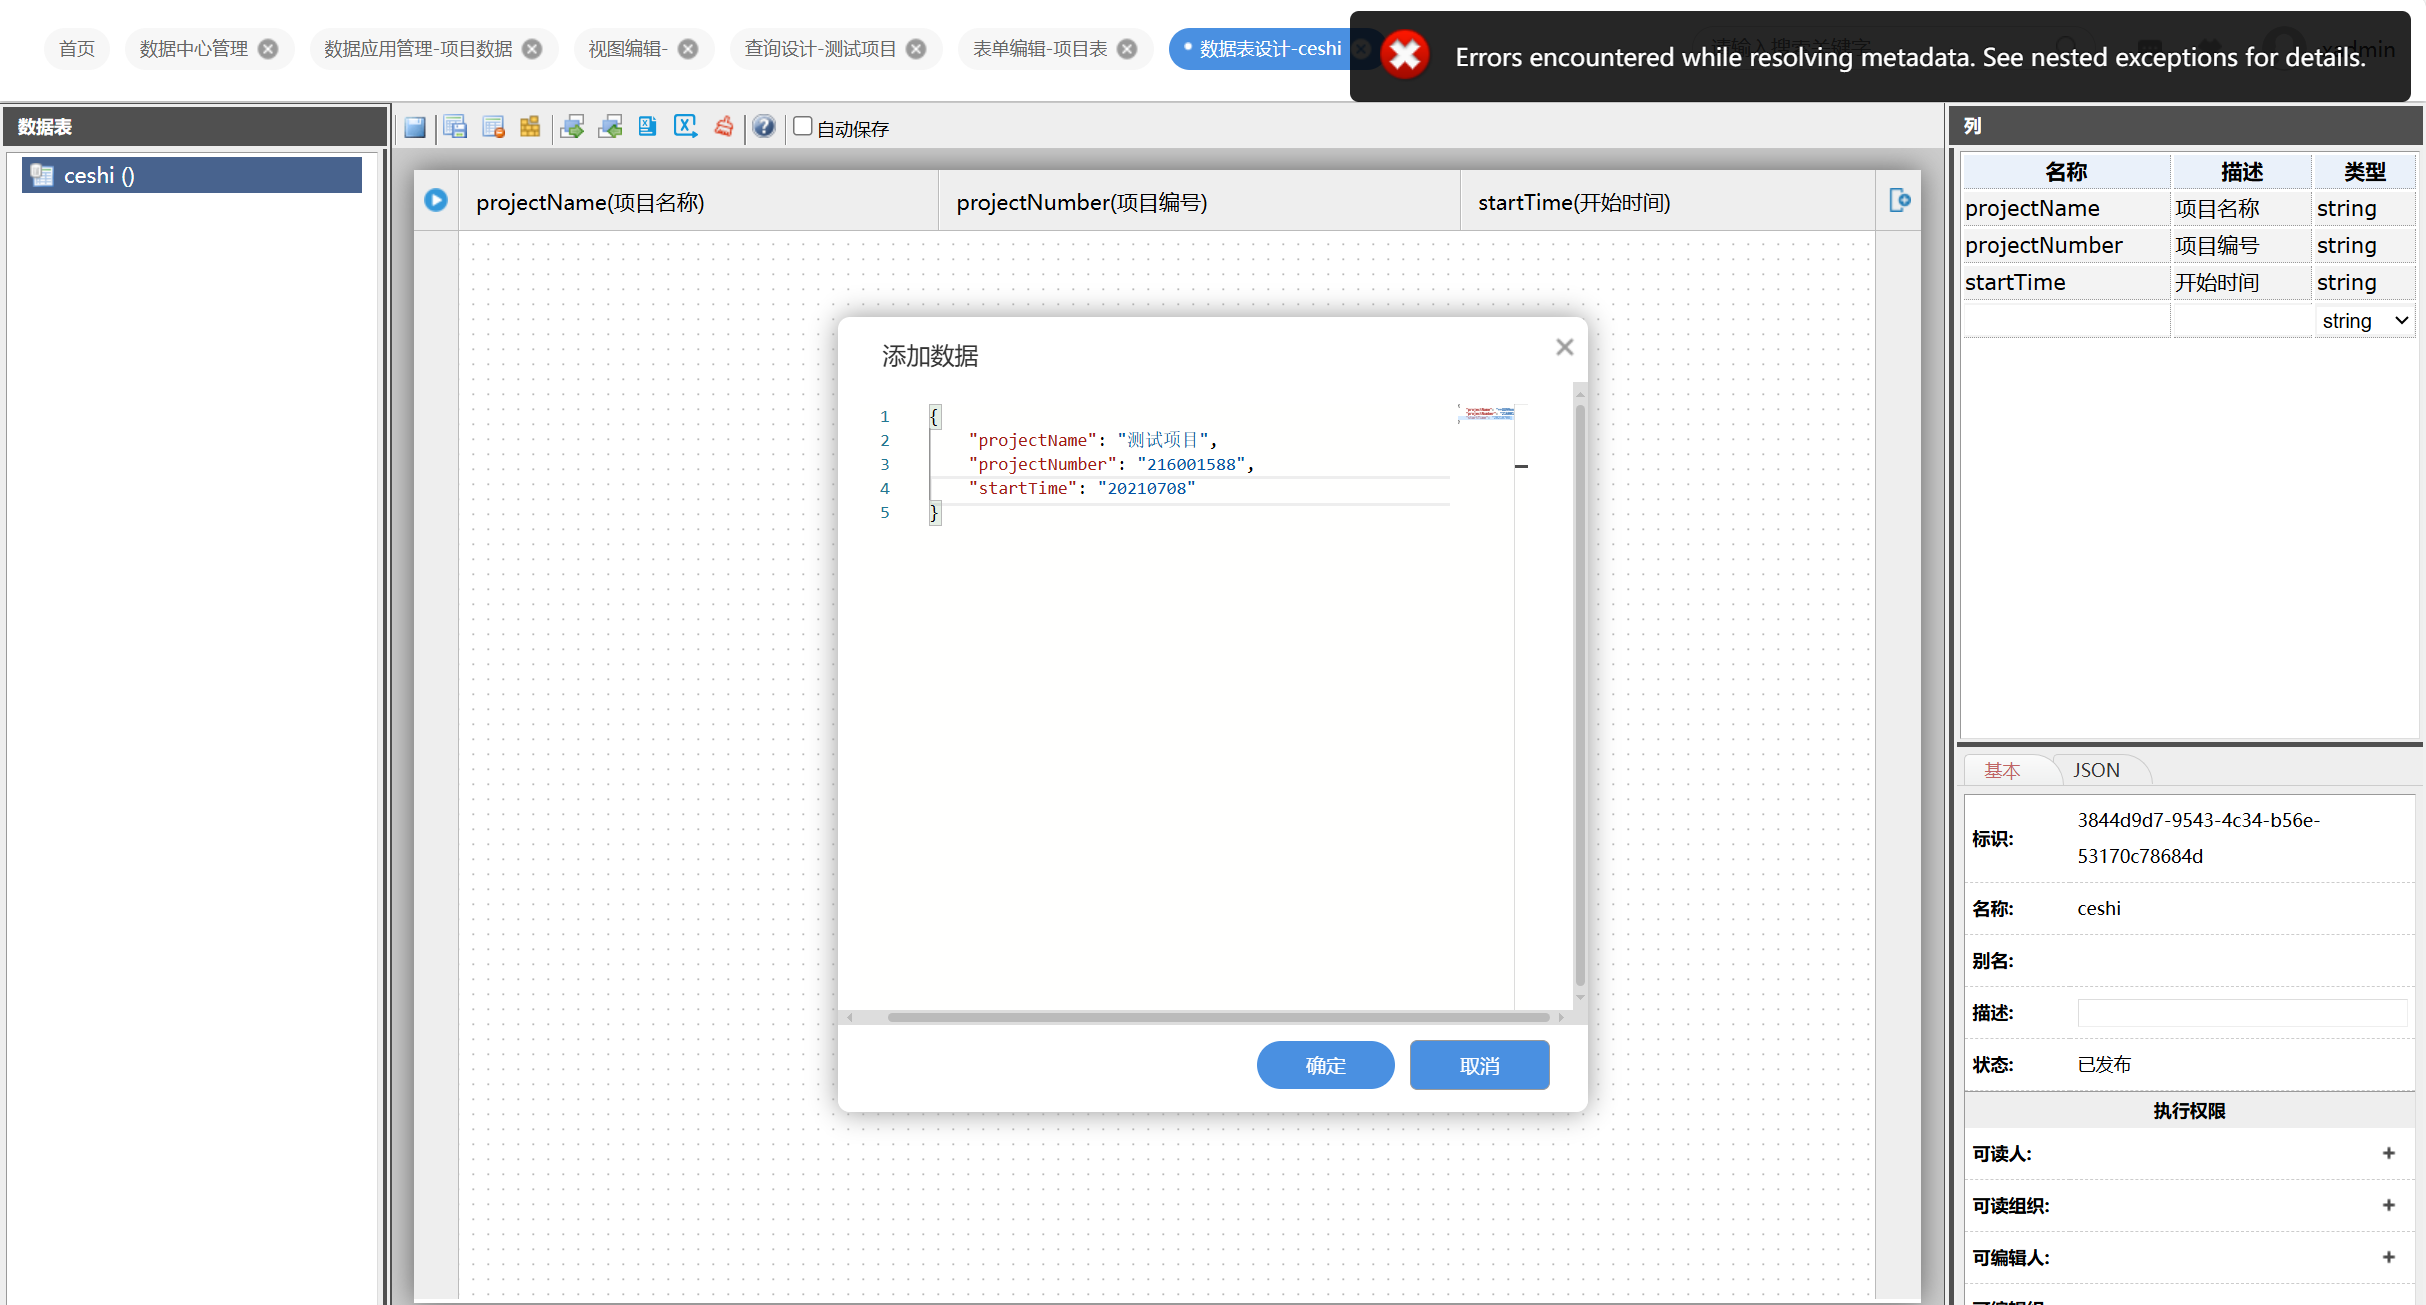Click the horizontal scrollbar of the JSON editor
This screenshot has width=2426, height=1305.
click(x=1217, y=1017)
